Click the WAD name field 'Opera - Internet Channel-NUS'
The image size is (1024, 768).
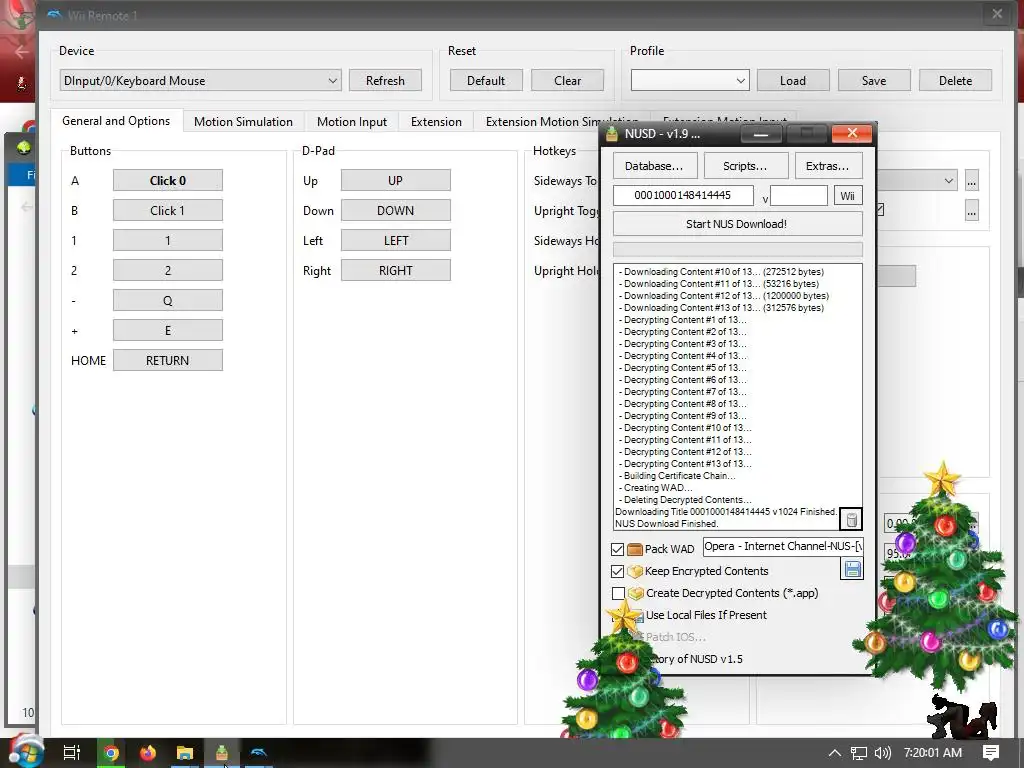783,547
